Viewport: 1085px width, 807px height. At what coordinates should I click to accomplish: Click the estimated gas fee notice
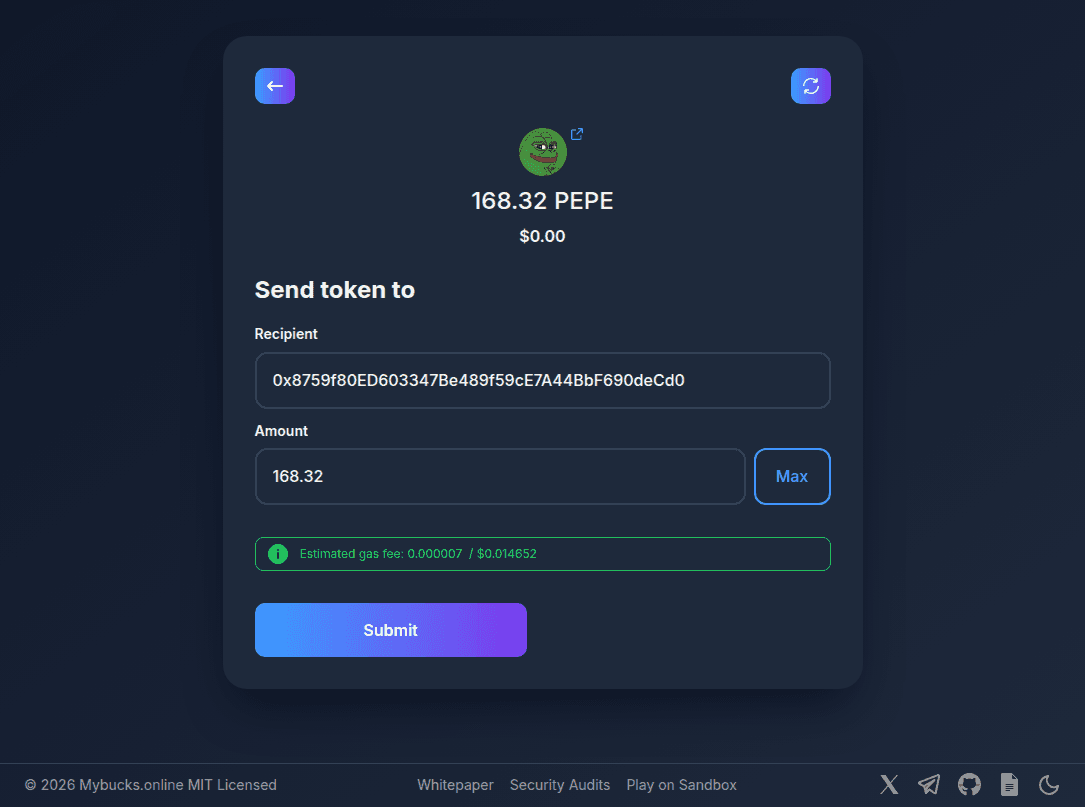coord(542,554)
